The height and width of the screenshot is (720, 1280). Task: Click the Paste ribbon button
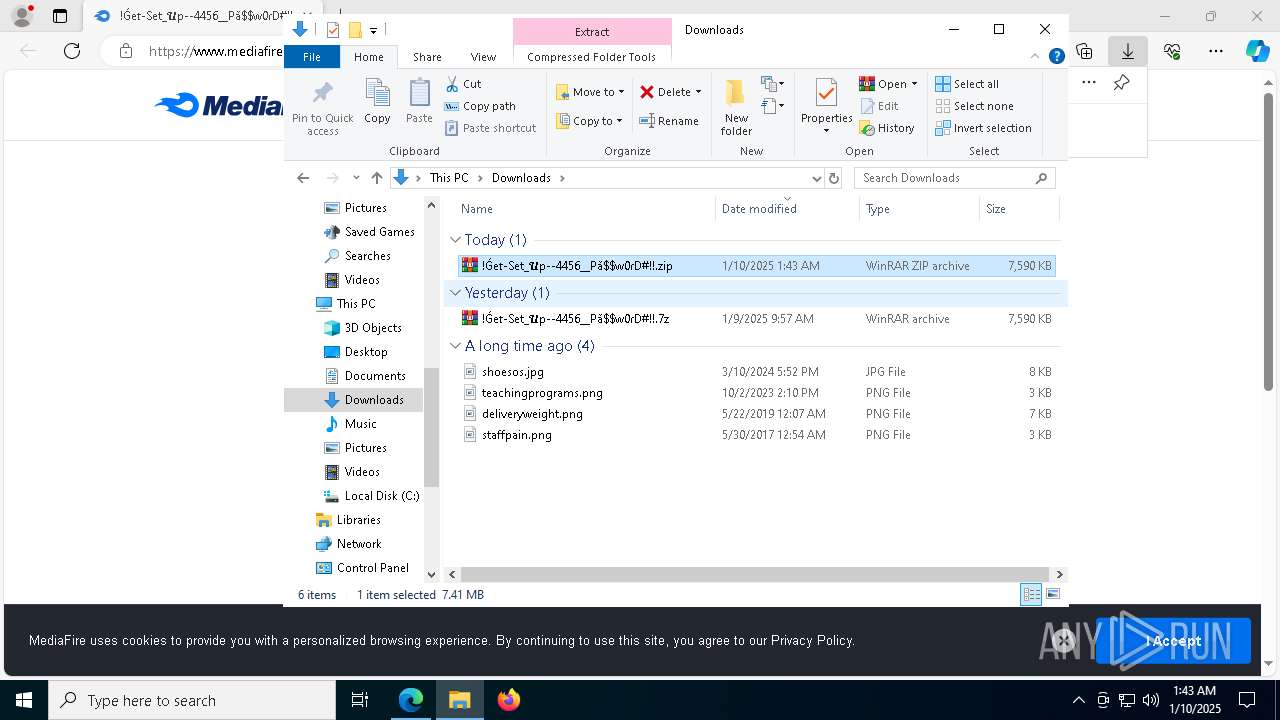tap(419, 102)
